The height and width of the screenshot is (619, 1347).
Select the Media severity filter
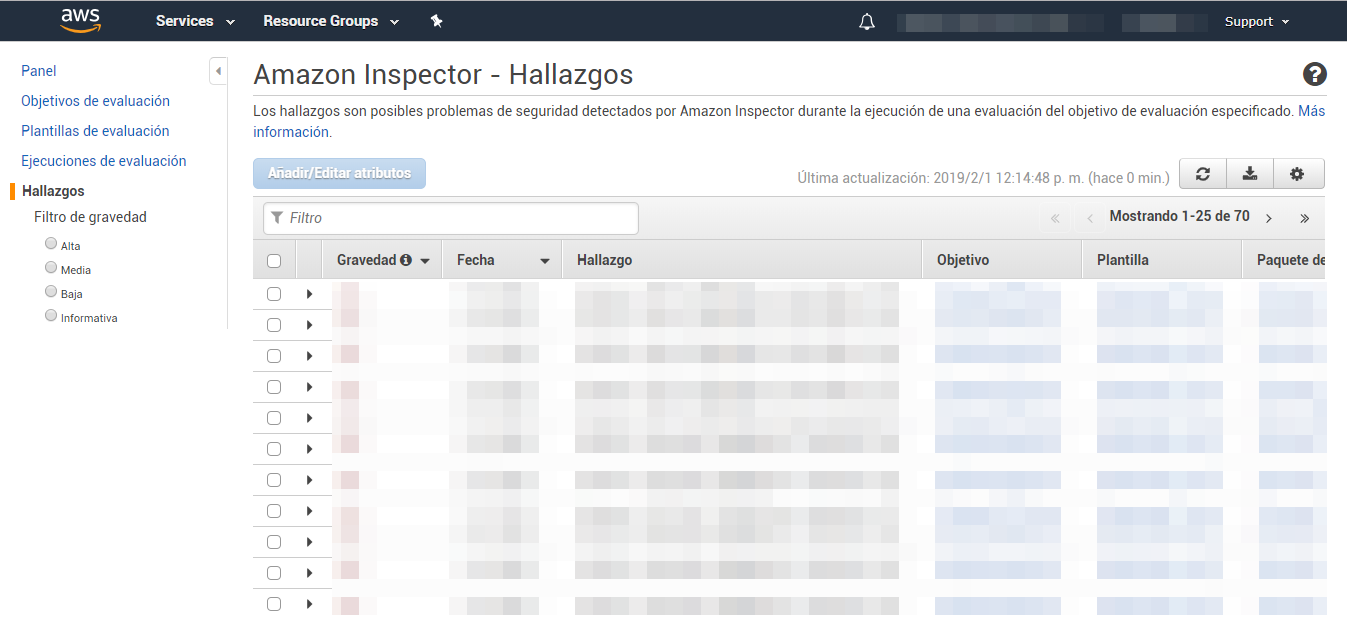(x=51, y=268)
